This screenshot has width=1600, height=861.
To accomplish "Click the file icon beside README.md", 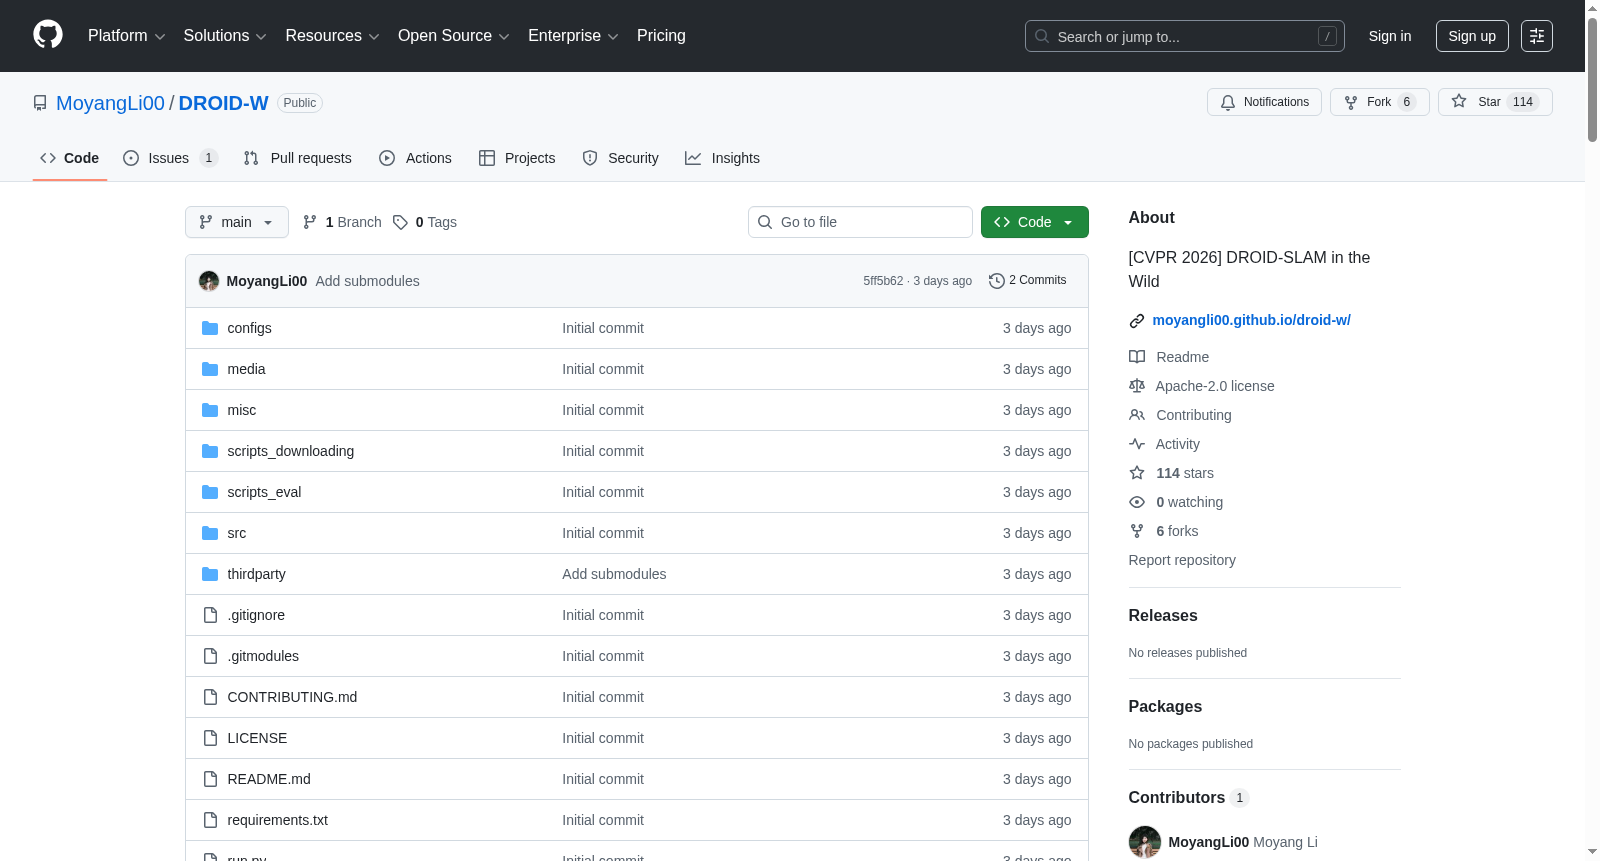I will 210,779.
